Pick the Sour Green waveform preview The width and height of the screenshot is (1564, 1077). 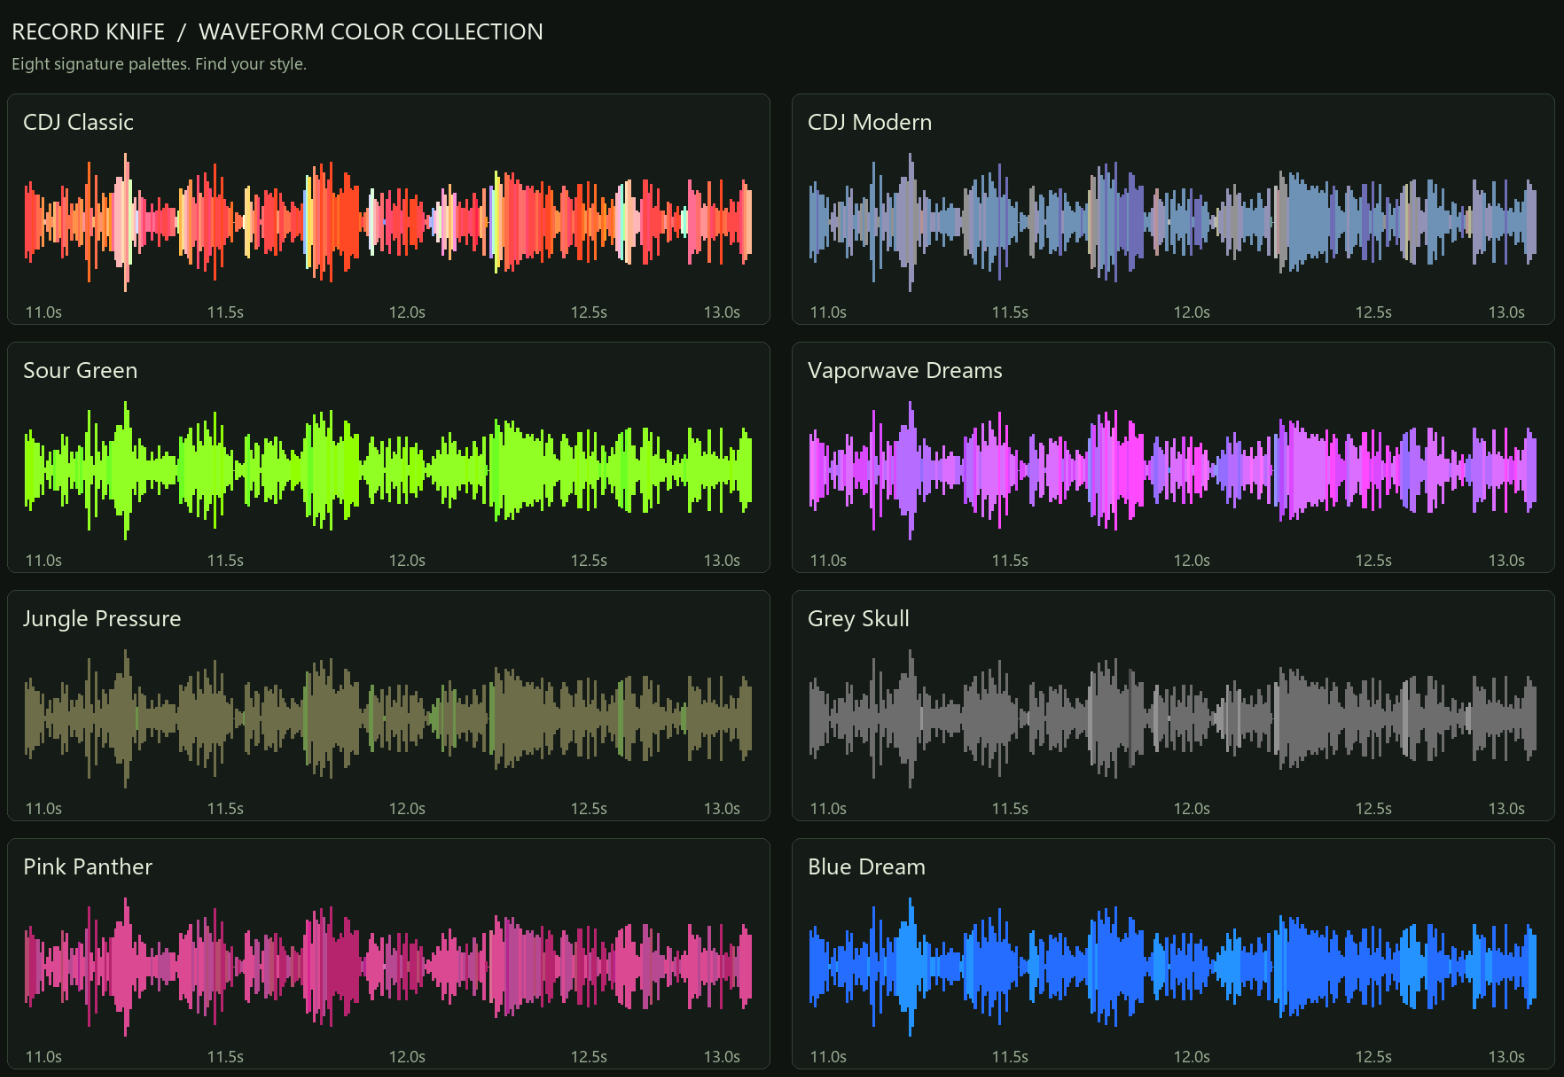click(x=388, y=470)
